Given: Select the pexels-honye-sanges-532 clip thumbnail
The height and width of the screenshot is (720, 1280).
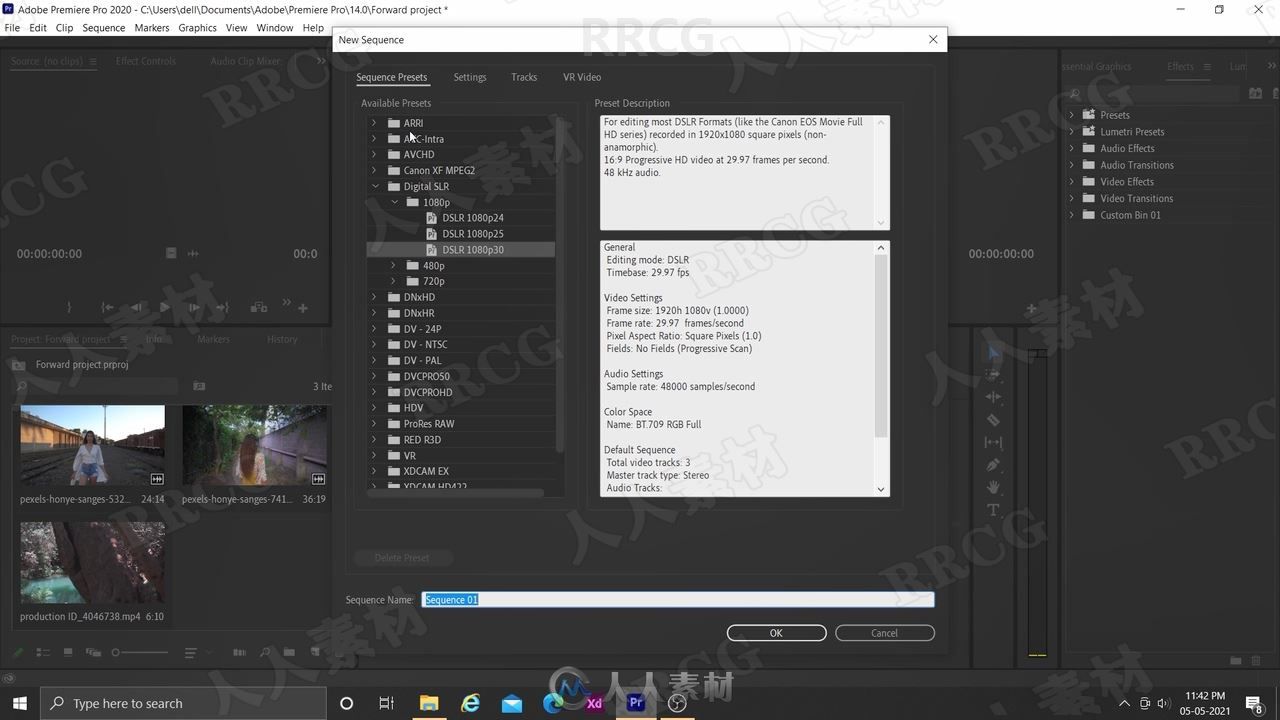Looking at the screenshot, I should (x=92, y=446).
